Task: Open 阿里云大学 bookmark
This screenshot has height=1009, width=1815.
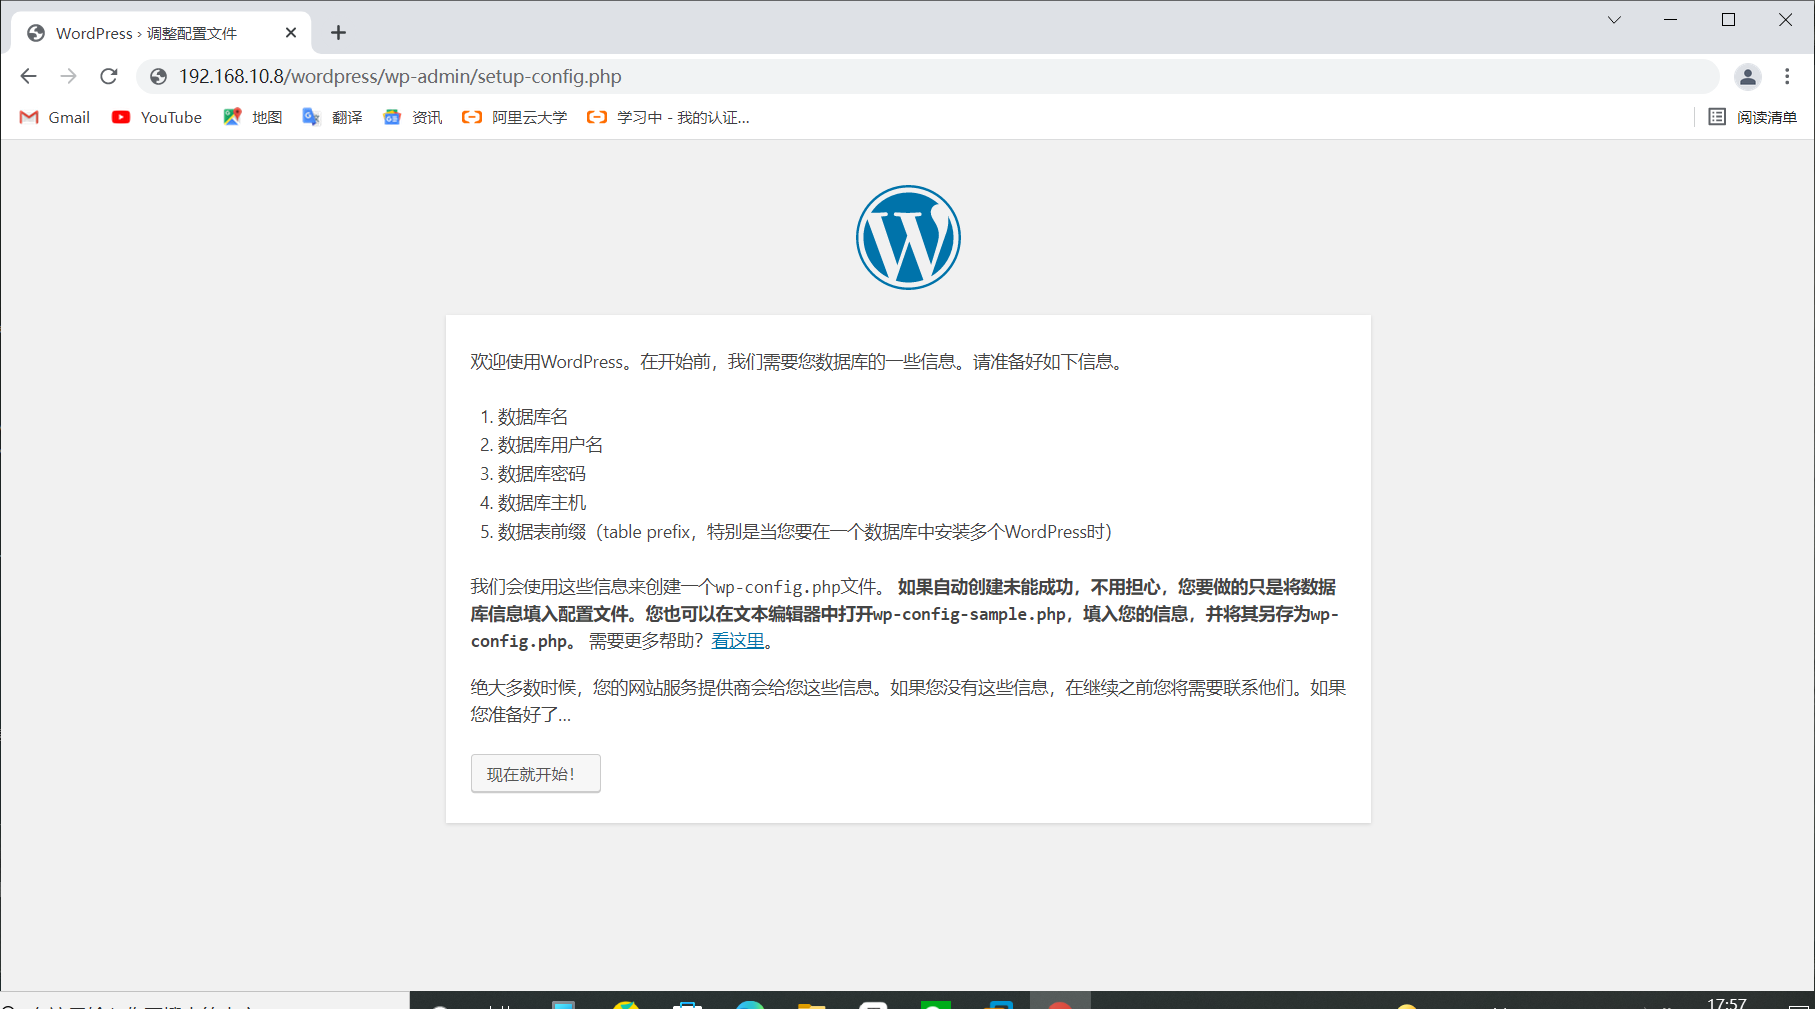Action: tap(515, 117)
